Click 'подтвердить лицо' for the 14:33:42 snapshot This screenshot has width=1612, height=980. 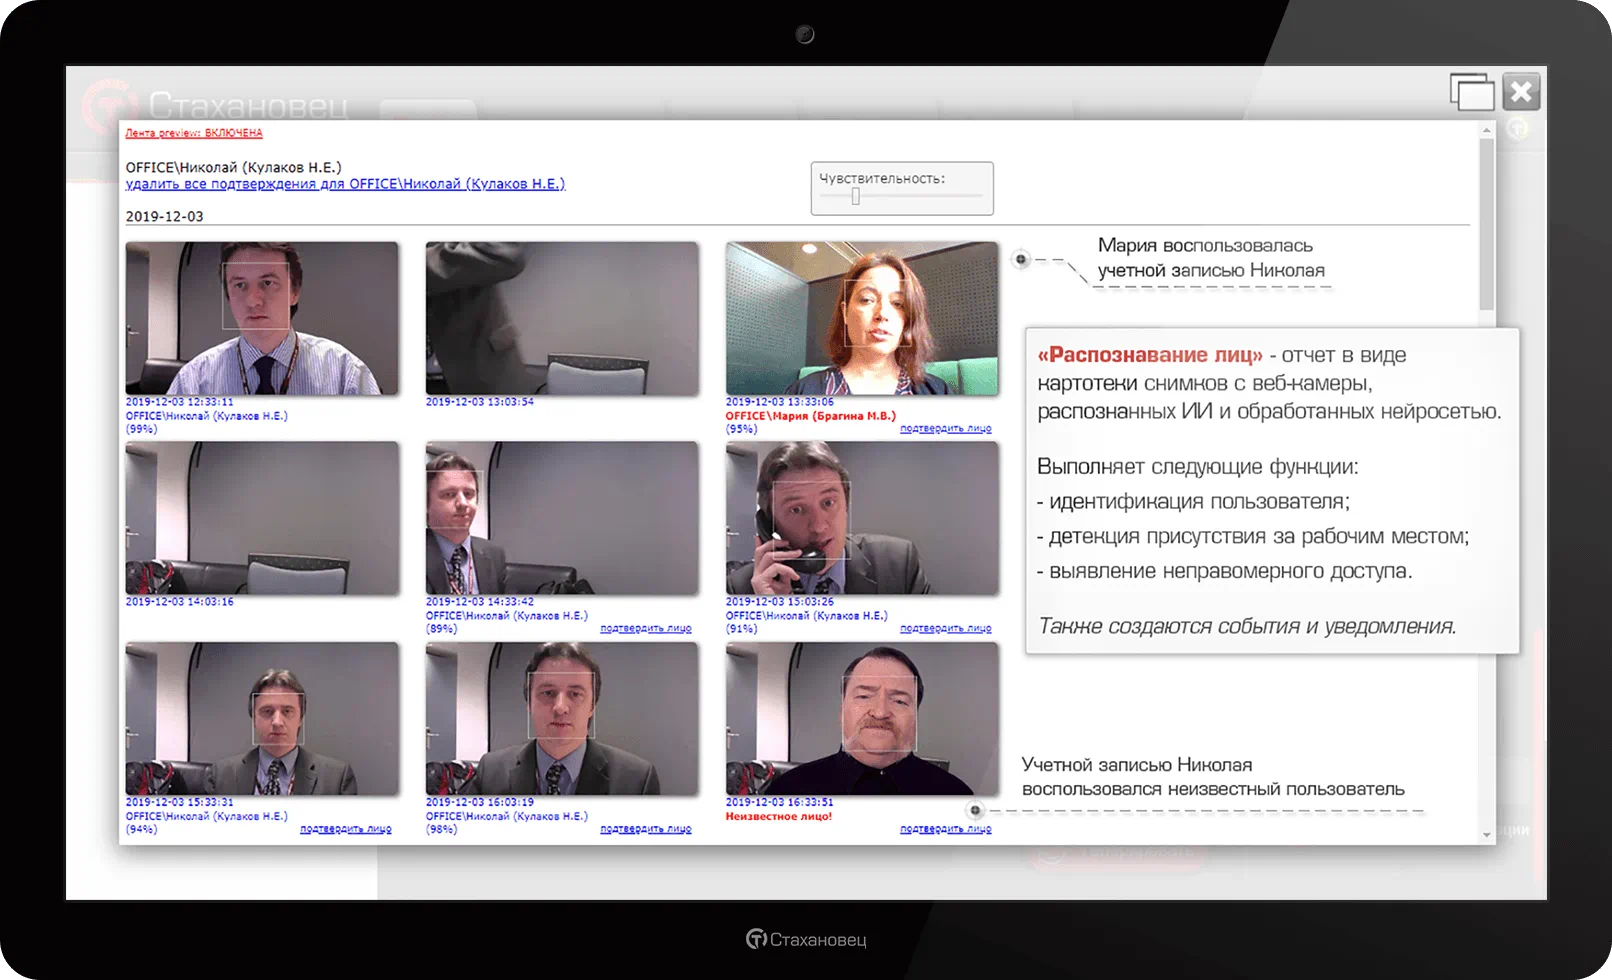tap(646, 629)
